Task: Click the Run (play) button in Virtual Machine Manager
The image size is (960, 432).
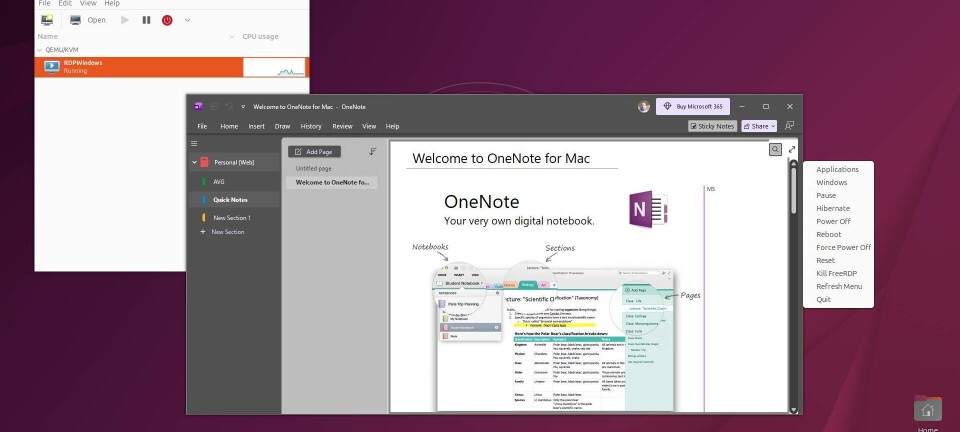Action: click(x=125, y=20)
